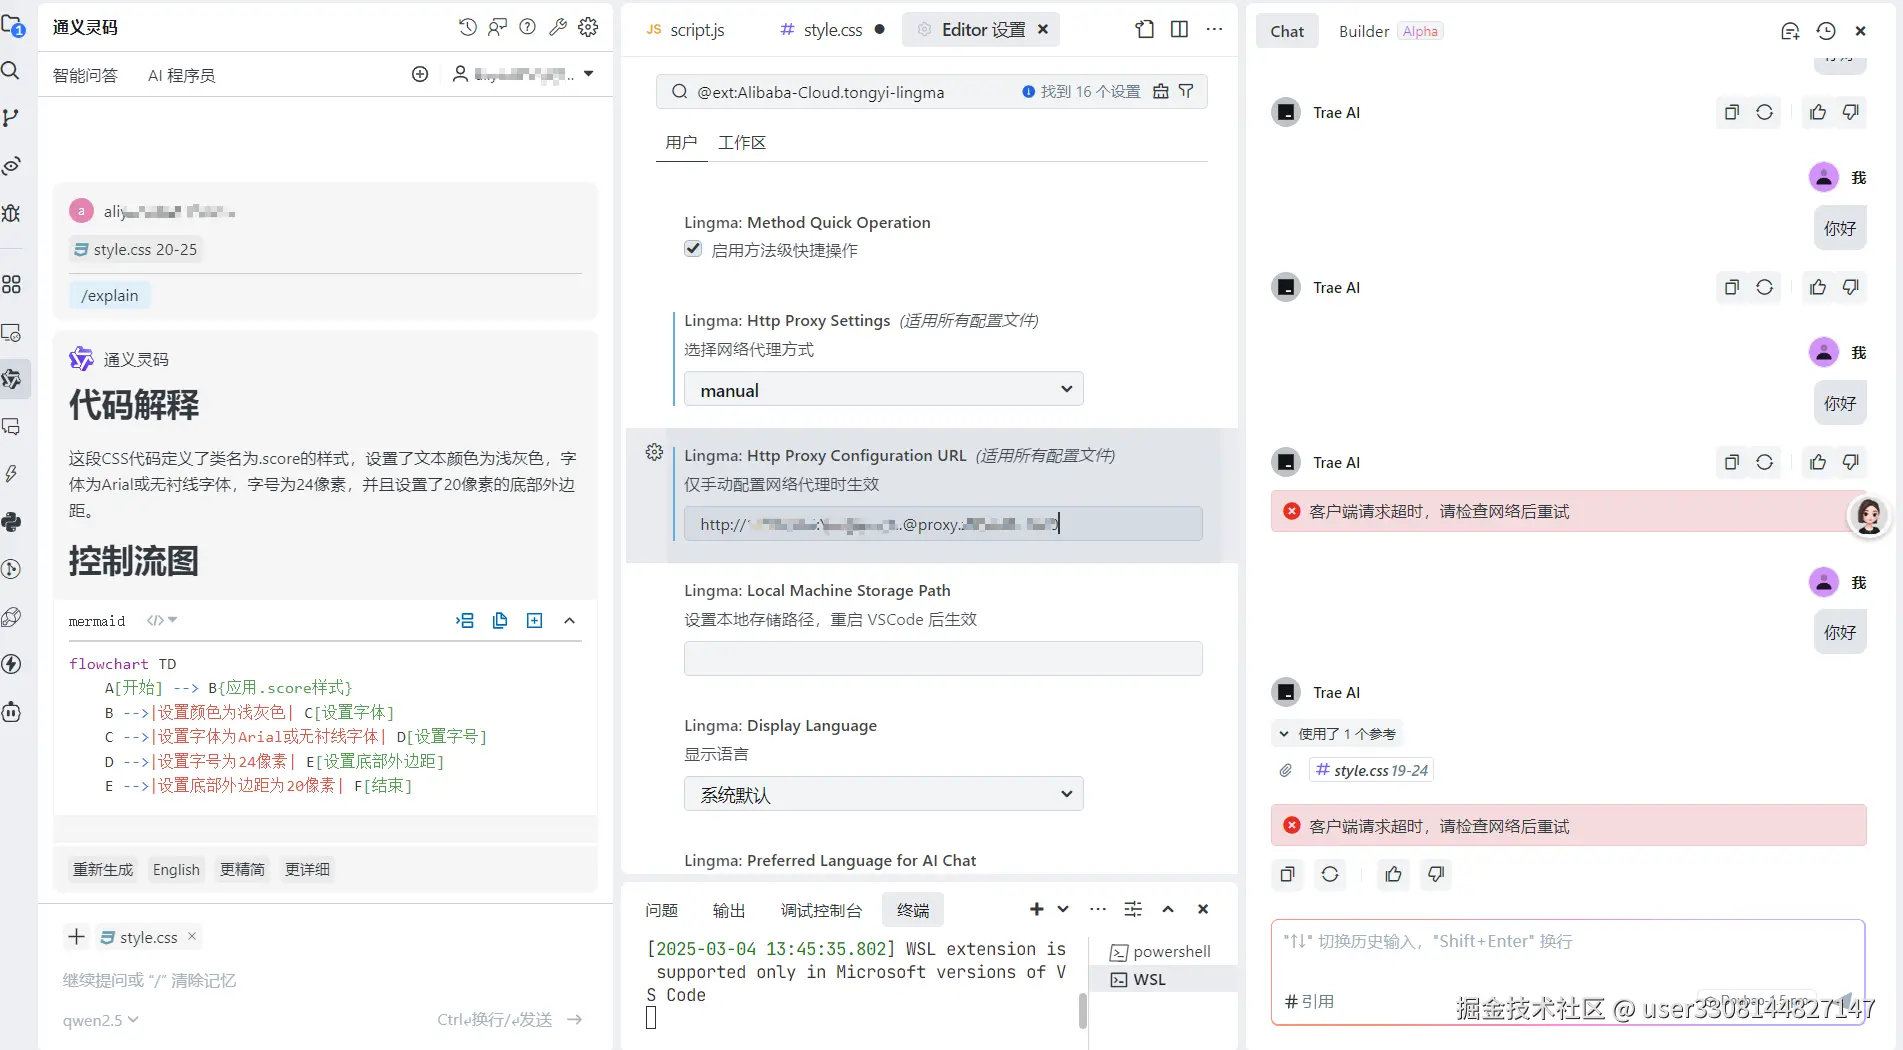This screenshot has width=1903, height=1050.
Task: Uncheck 启用方法级快捷操作 checkbox
Action: click(693, 249)
